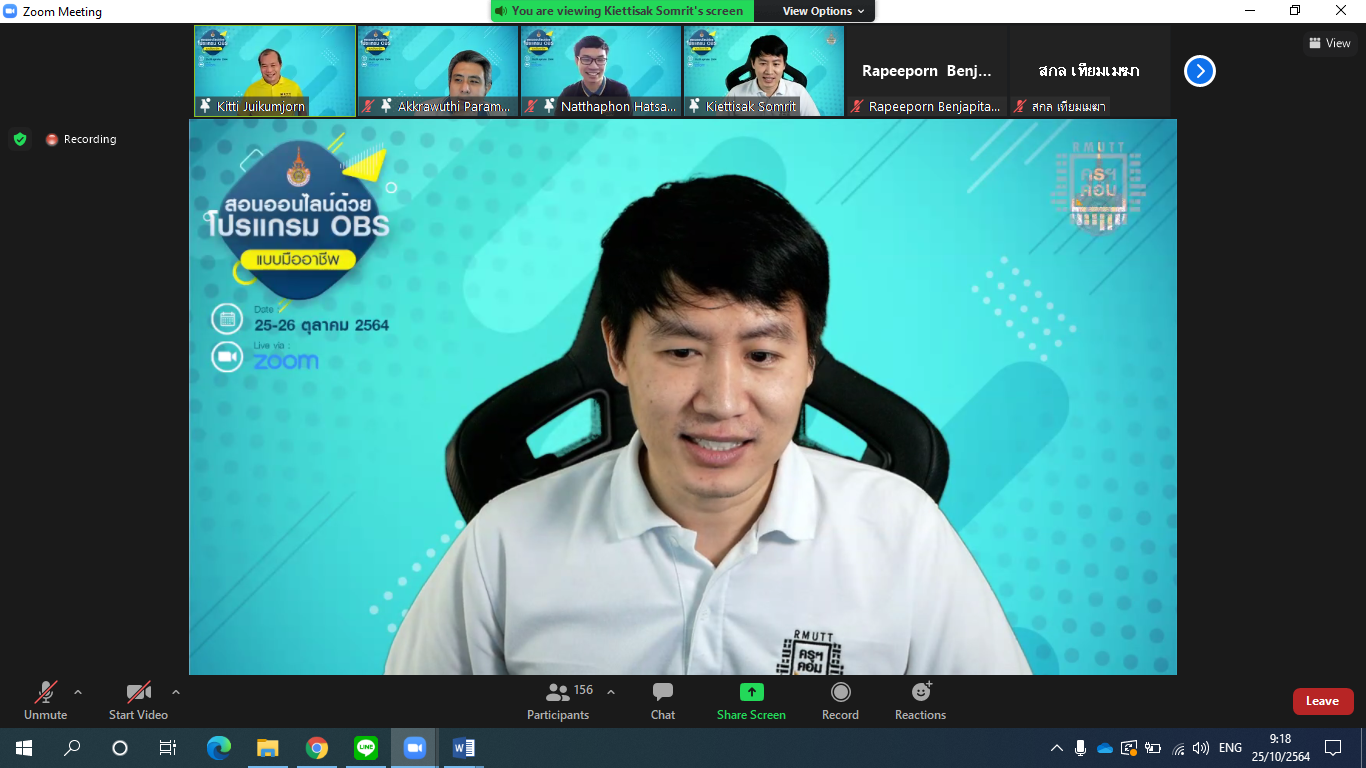Open Windows taskbar search
The width and height of the screenshot is (1366, 768).
72,748
